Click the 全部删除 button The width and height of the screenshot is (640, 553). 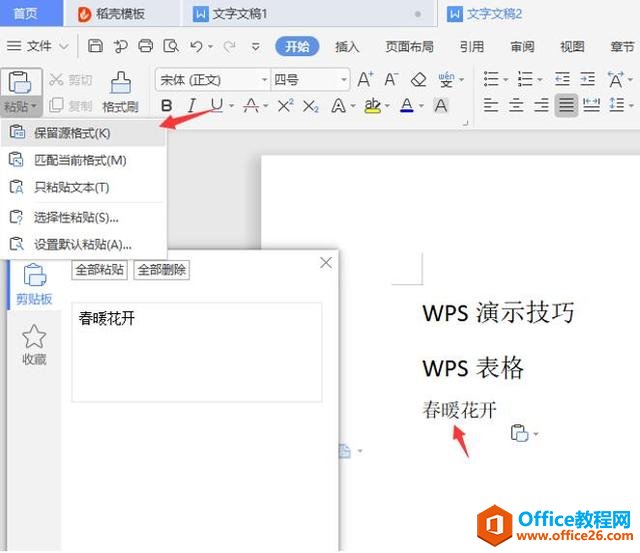[x=162, y=270]
